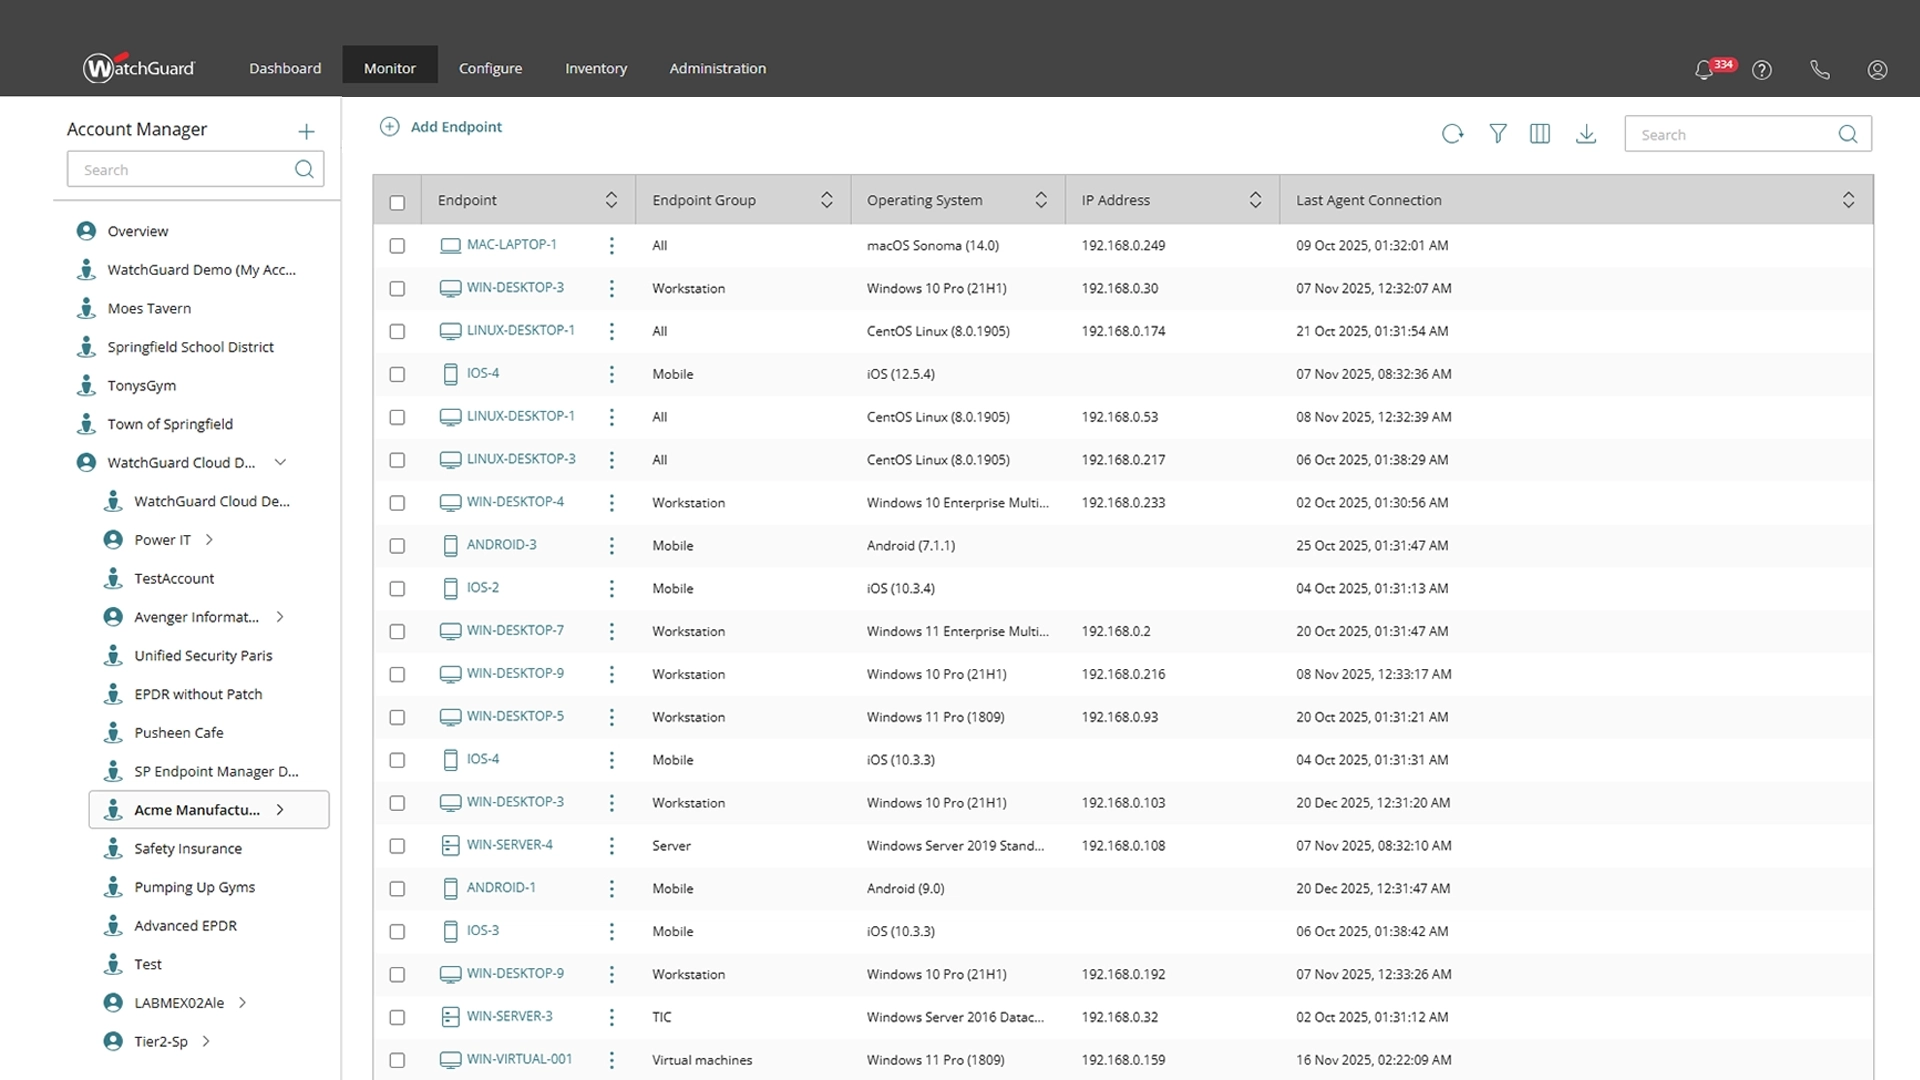Open the Inventory menu
Screen dimensions: 1920x1080
[595, 68]
